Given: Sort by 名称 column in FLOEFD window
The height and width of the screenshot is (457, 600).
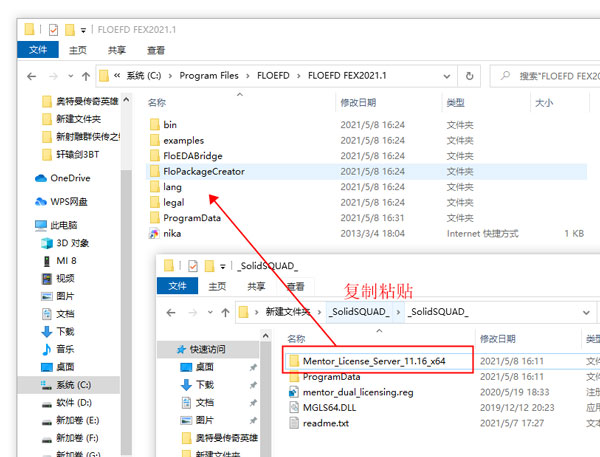Looking at the screenshot, I should [x=157, y=103].
